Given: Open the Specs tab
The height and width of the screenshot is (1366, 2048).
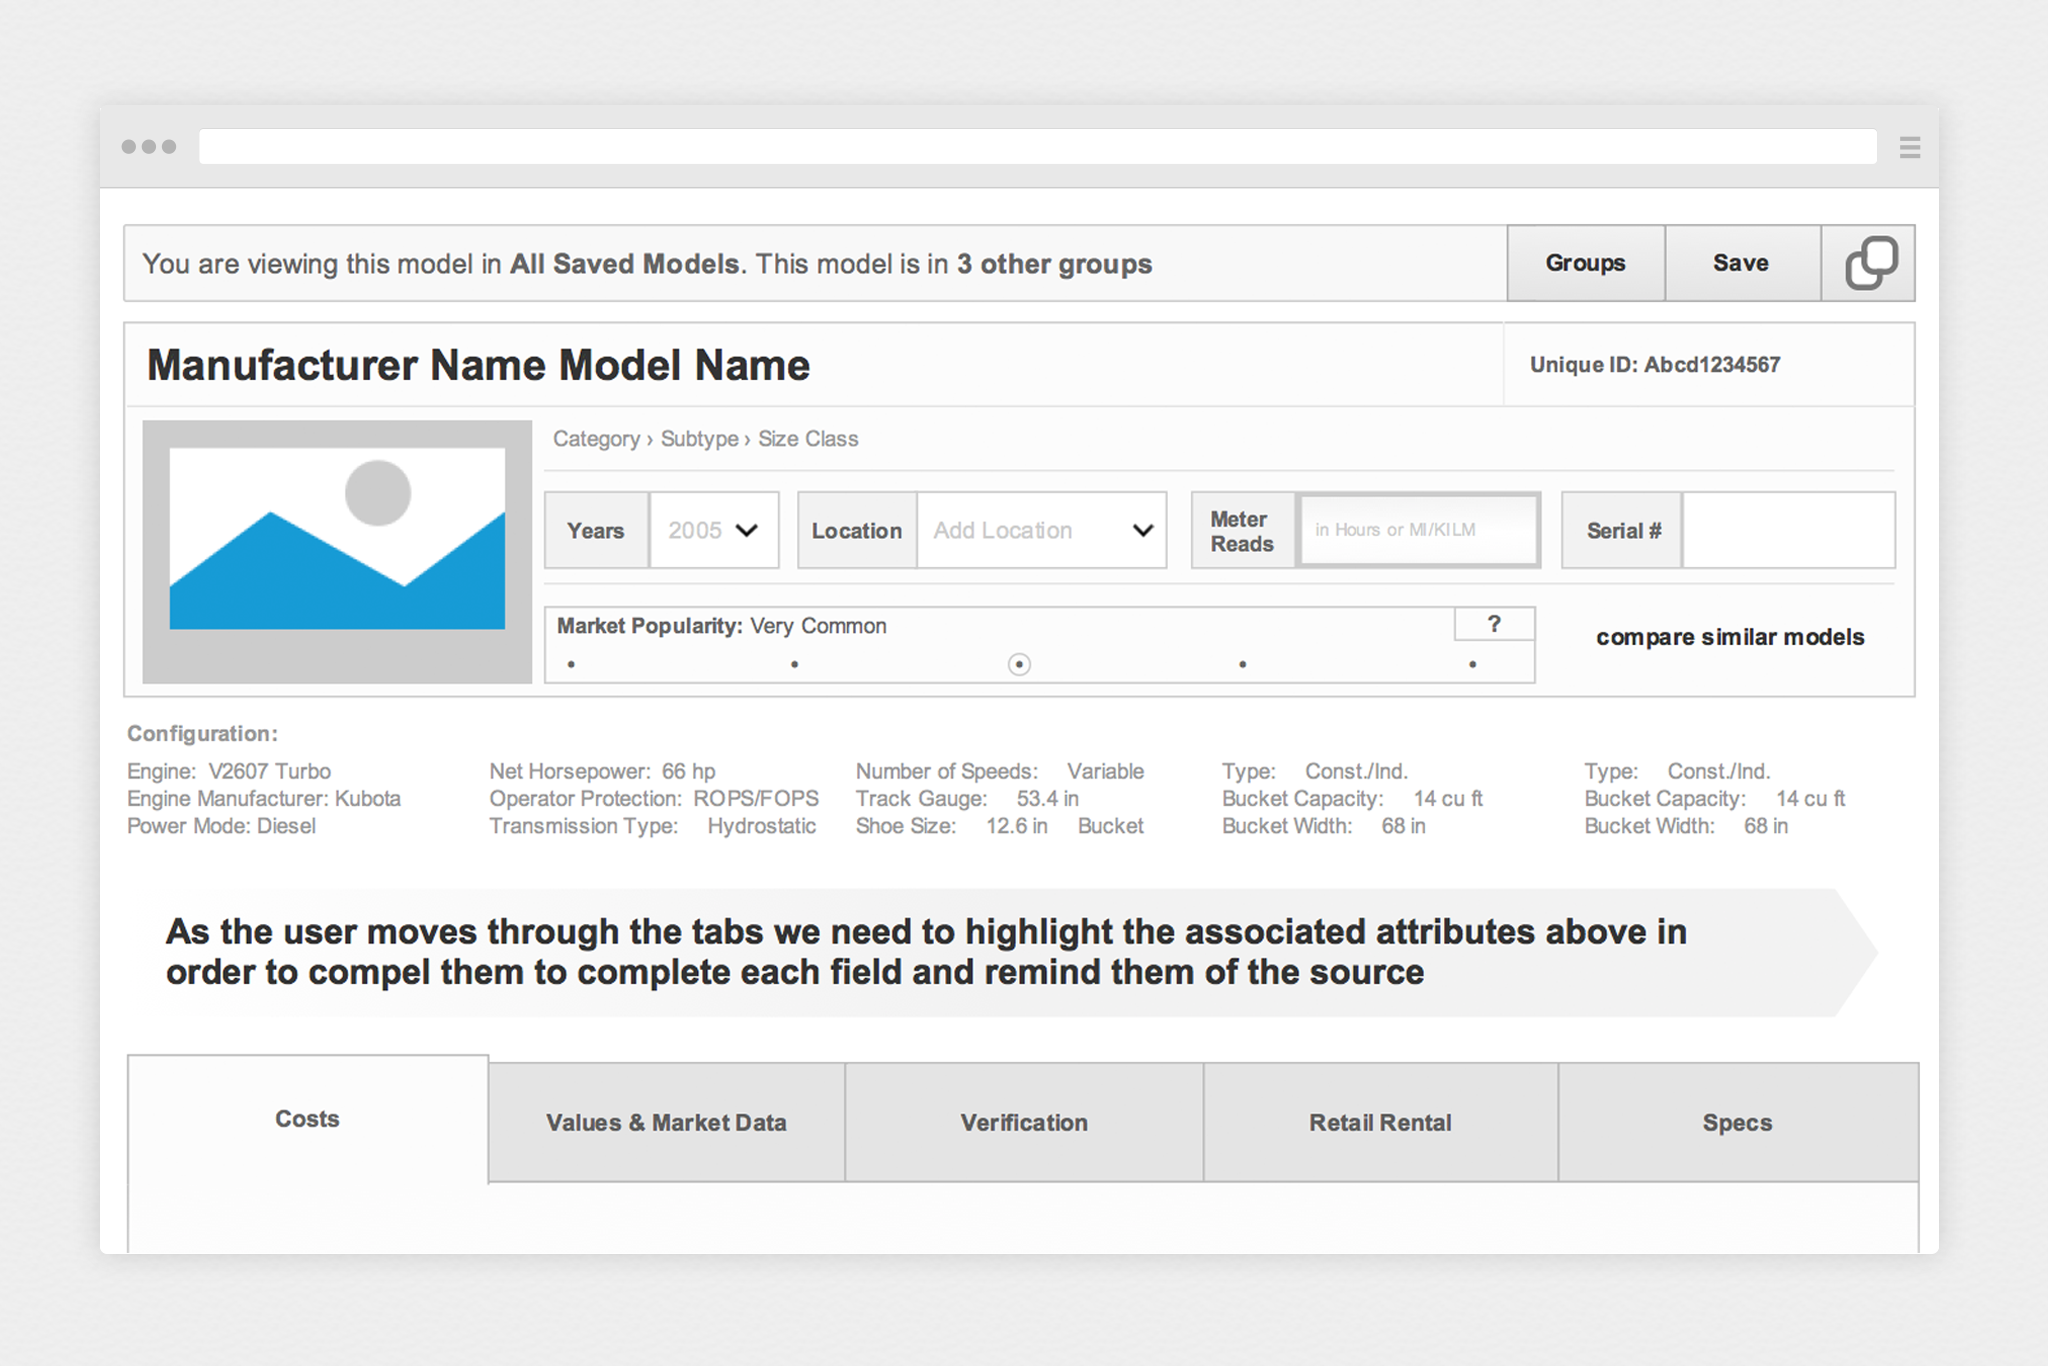Looking at the screenshot, I should coord(1737,1122).
